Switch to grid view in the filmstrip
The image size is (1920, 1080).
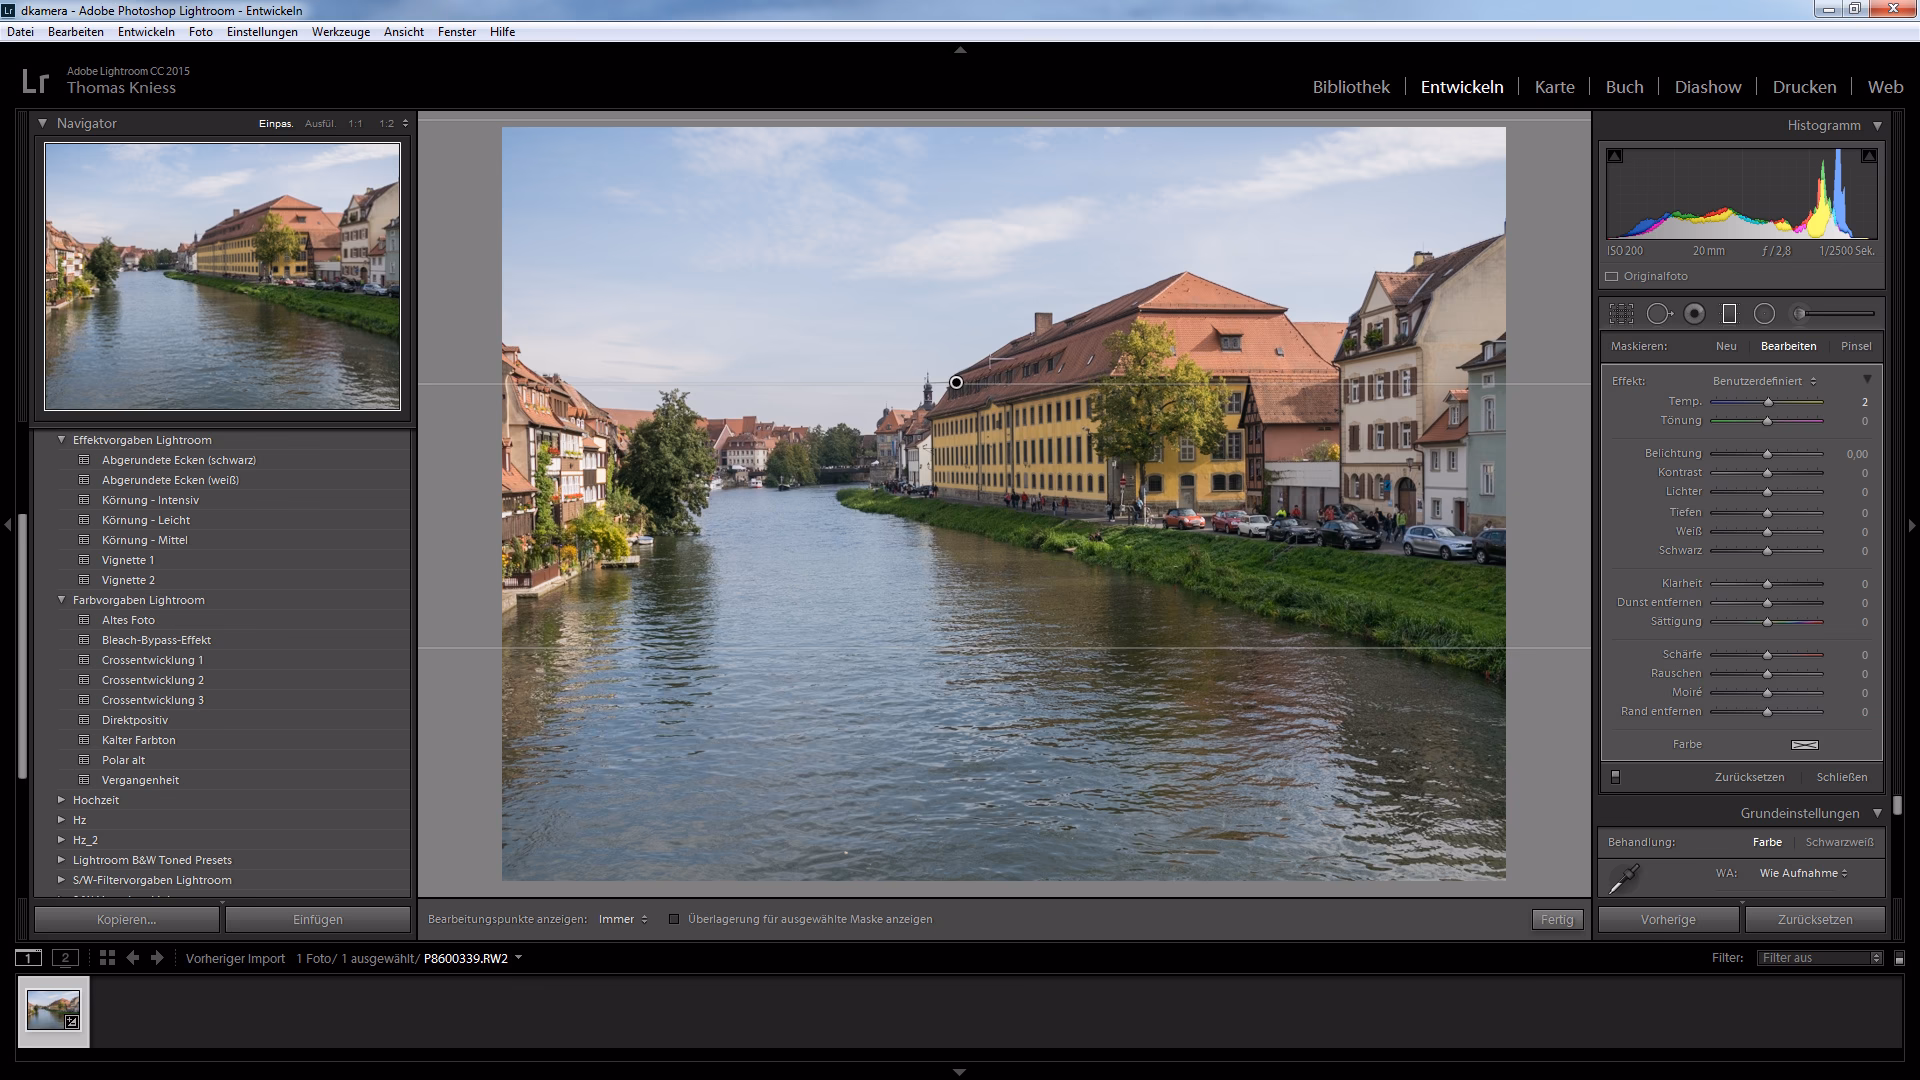pyautogui.click(x=107, y=957)
